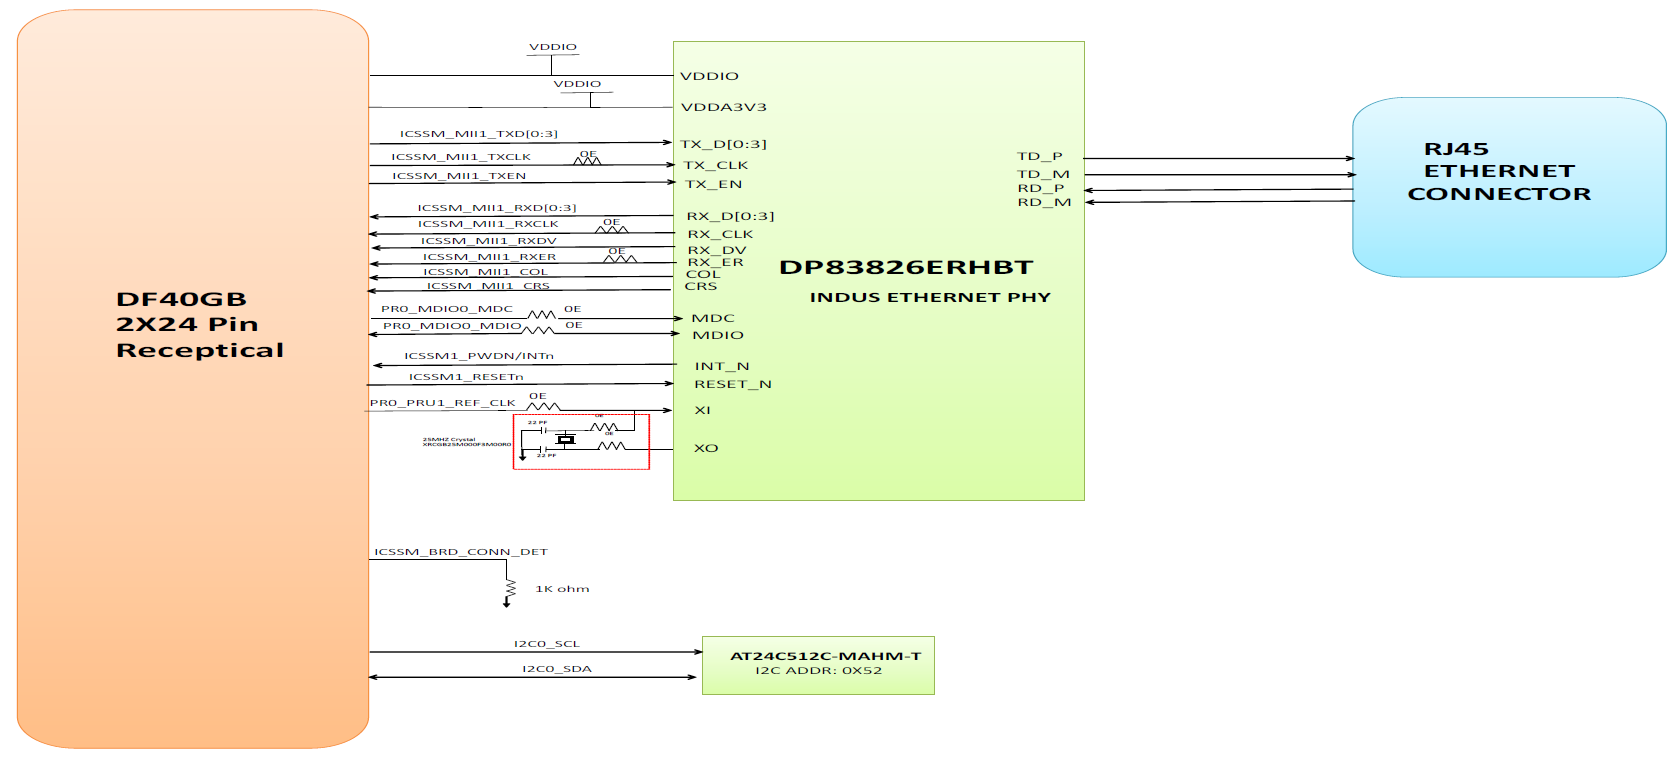Click the RX_D[0:3] pin label
Viewport: 1672px width, 758px height.
[x=730, y=216]
